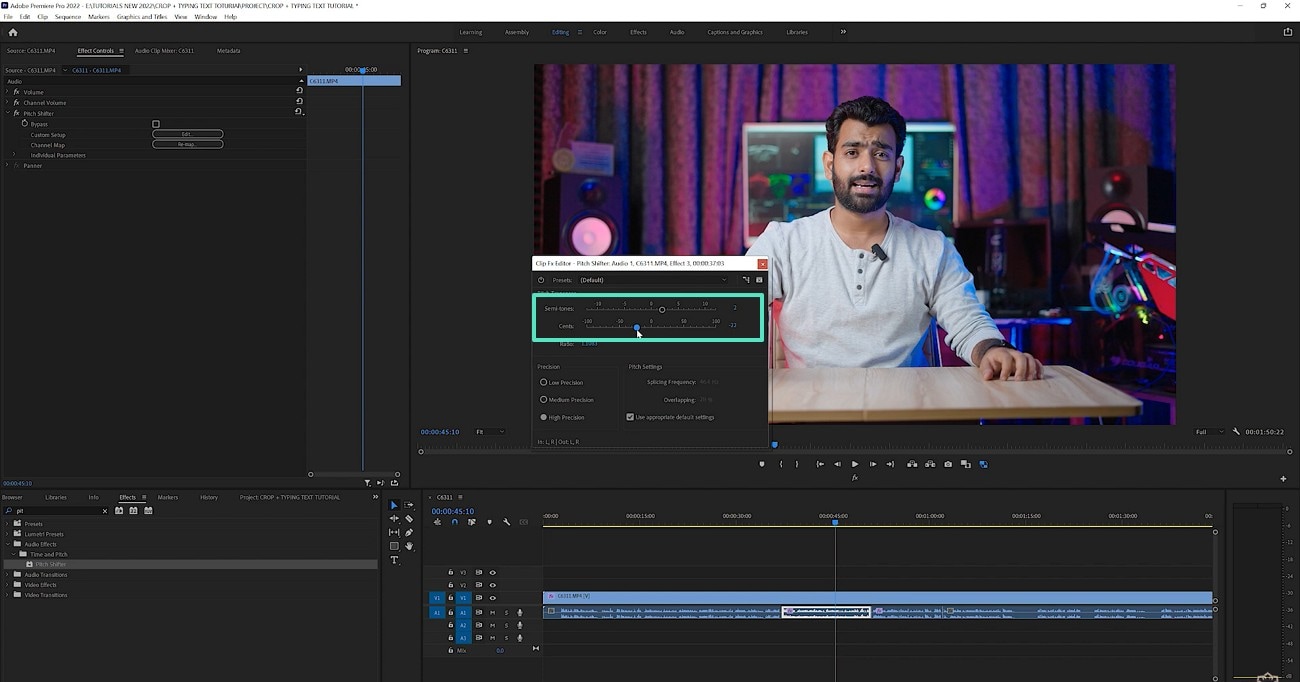Select the Type tool

coord(394,560)
